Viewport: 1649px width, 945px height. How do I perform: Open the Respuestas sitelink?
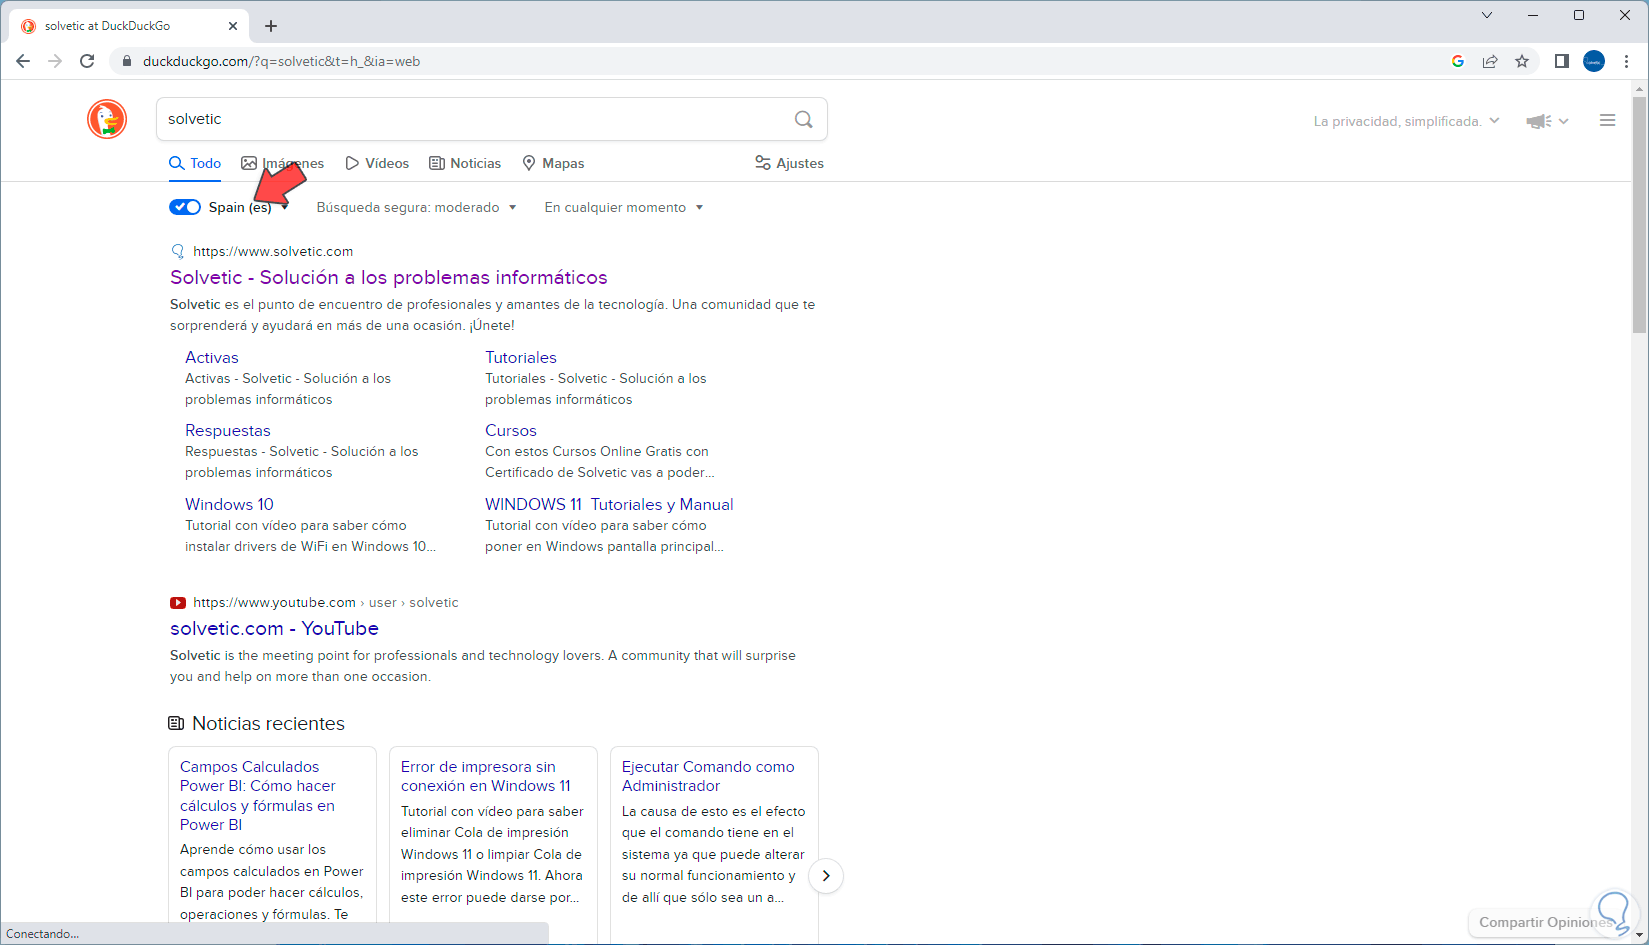(x=228, y=430)
